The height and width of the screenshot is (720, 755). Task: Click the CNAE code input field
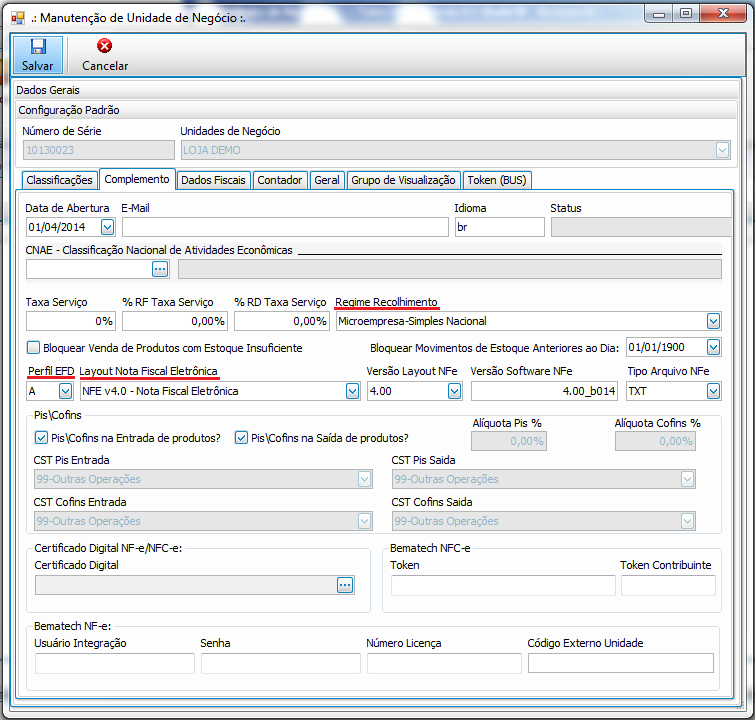(x=89, y=269)
